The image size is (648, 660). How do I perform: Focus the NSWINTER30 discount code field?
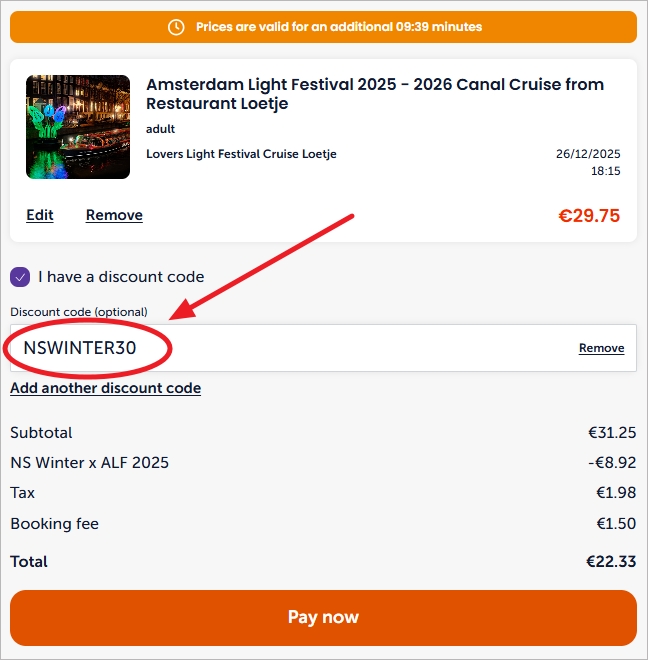300,348
